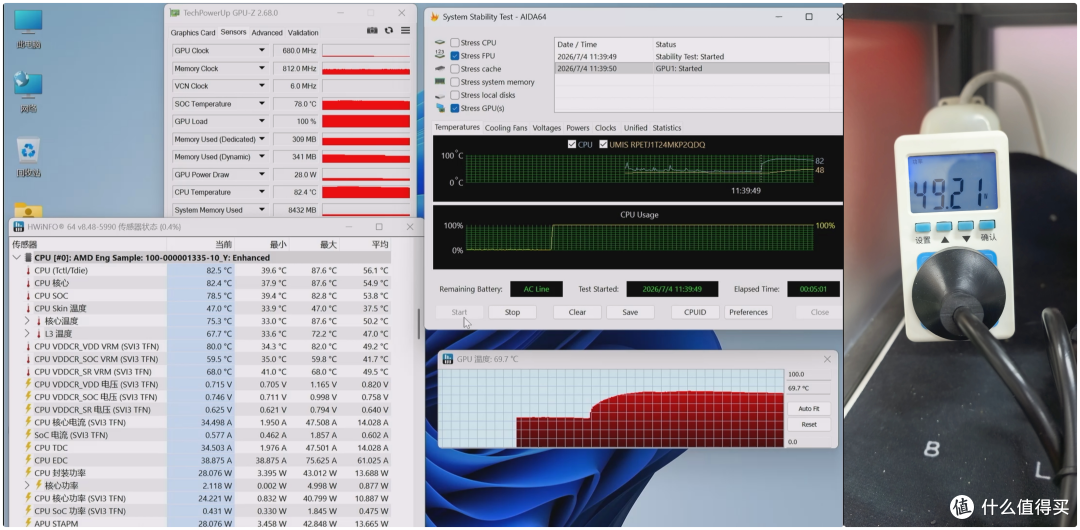Click the monitor icon beside Stress GPU(s)

point(440,108)
